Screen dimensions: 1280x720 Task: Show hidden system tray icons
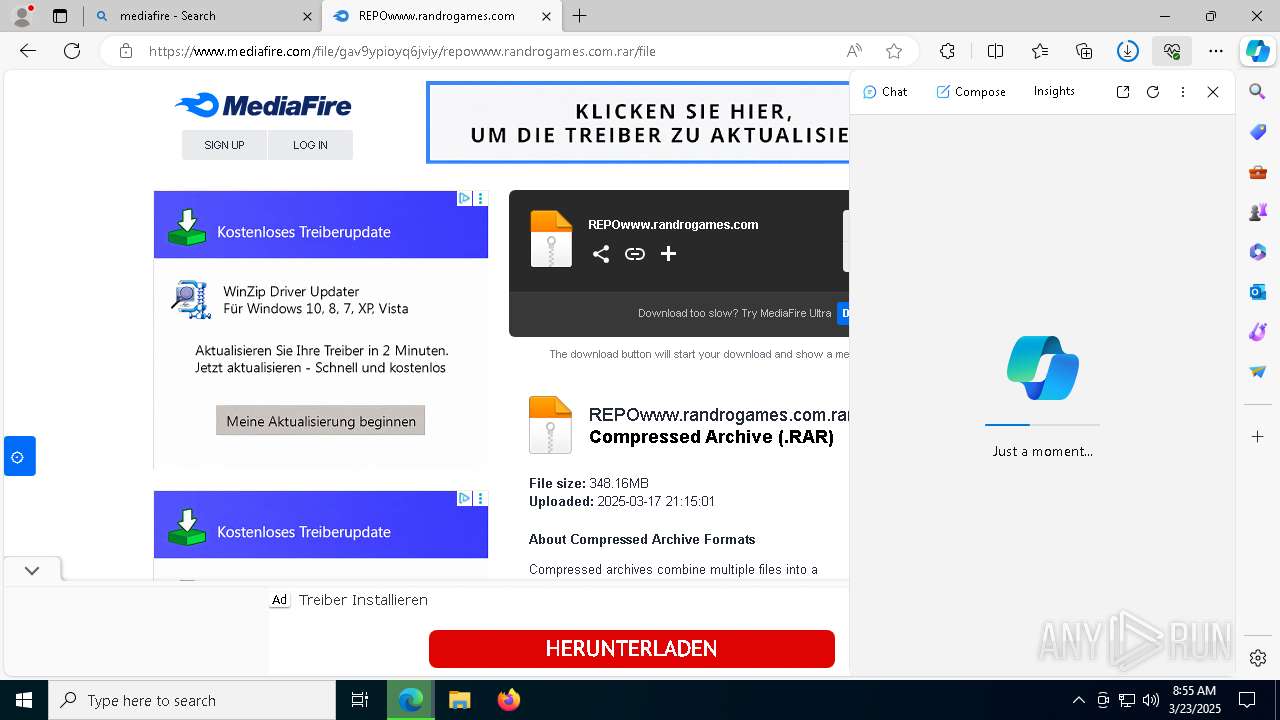1078,700
